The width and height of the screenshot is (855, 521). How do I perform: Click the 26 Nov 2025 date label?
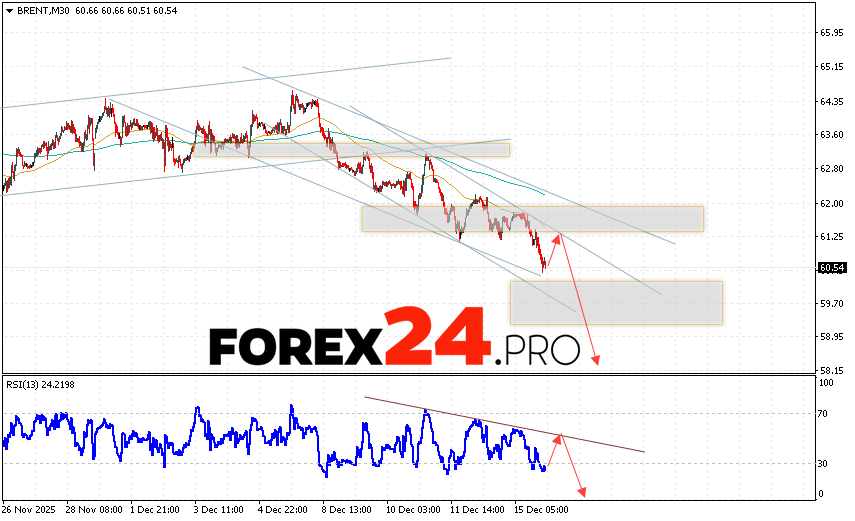[29, 510]
